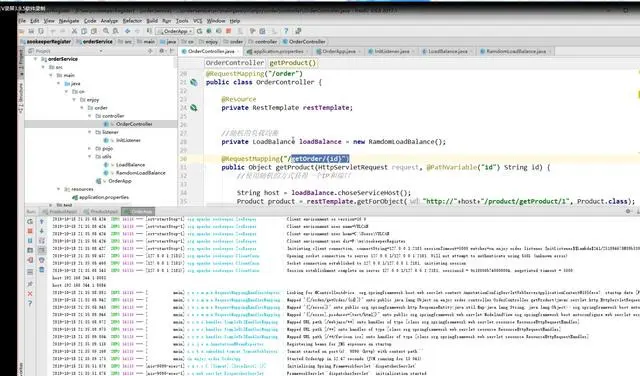Open the Navigate menu
Screen dimensions: 640x376
click(x=69, y=20)
